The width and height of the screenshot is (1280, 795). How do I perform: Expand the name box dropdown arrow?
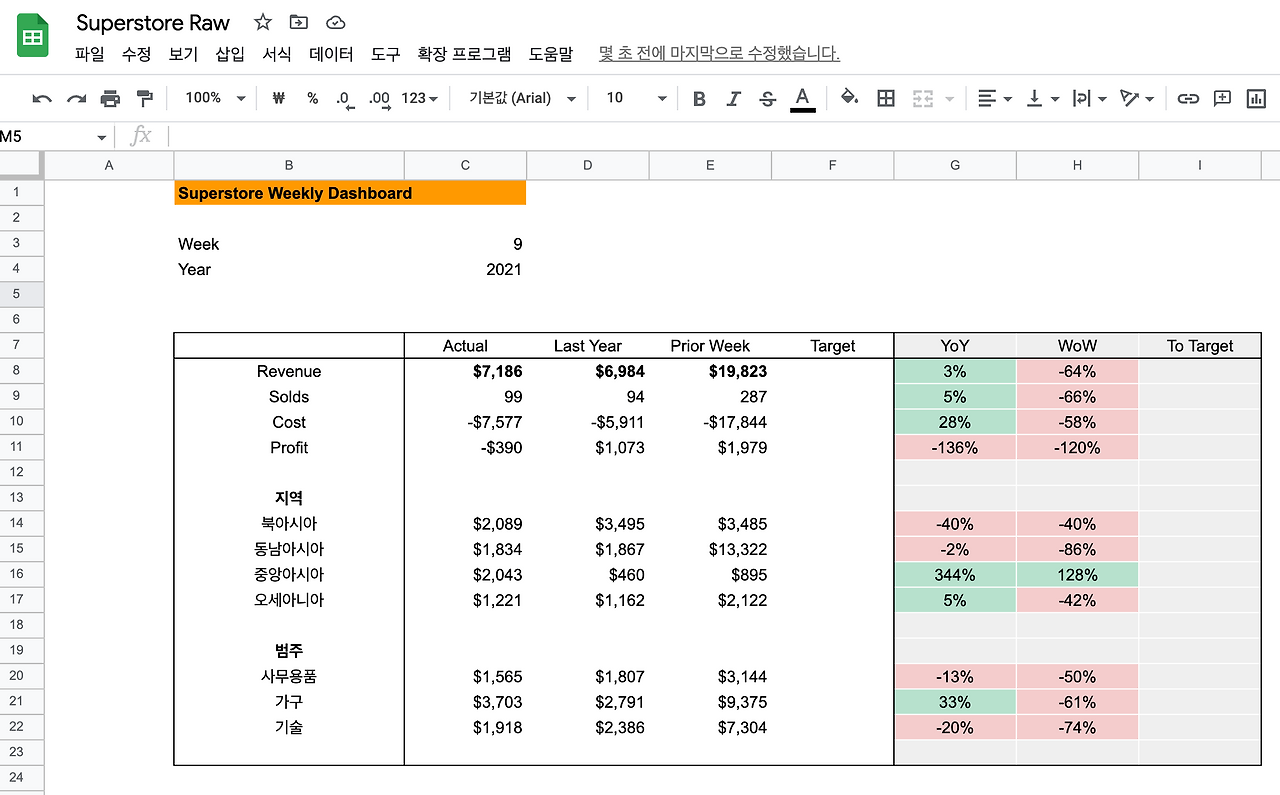pos(102,137)
